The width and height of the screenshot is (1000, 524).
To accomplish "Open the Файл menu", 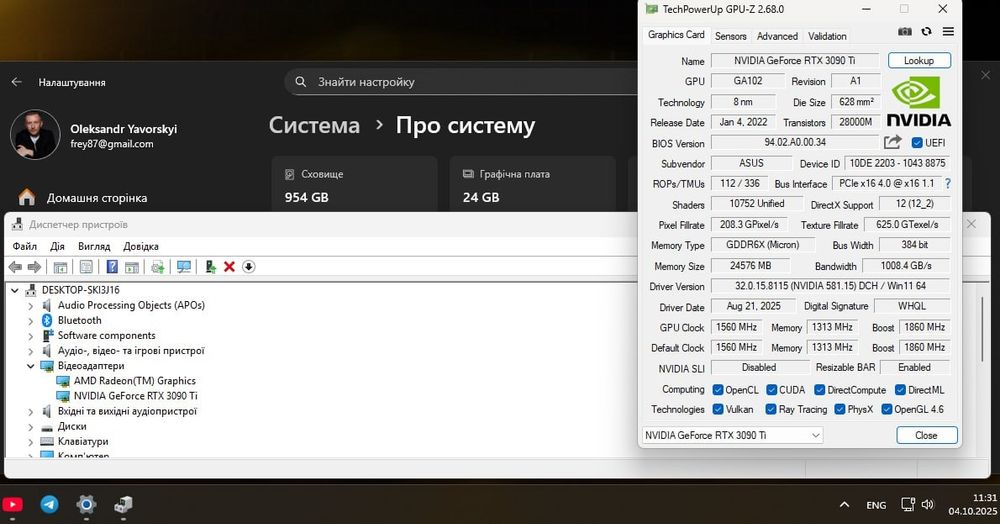I will click(25, 246).
